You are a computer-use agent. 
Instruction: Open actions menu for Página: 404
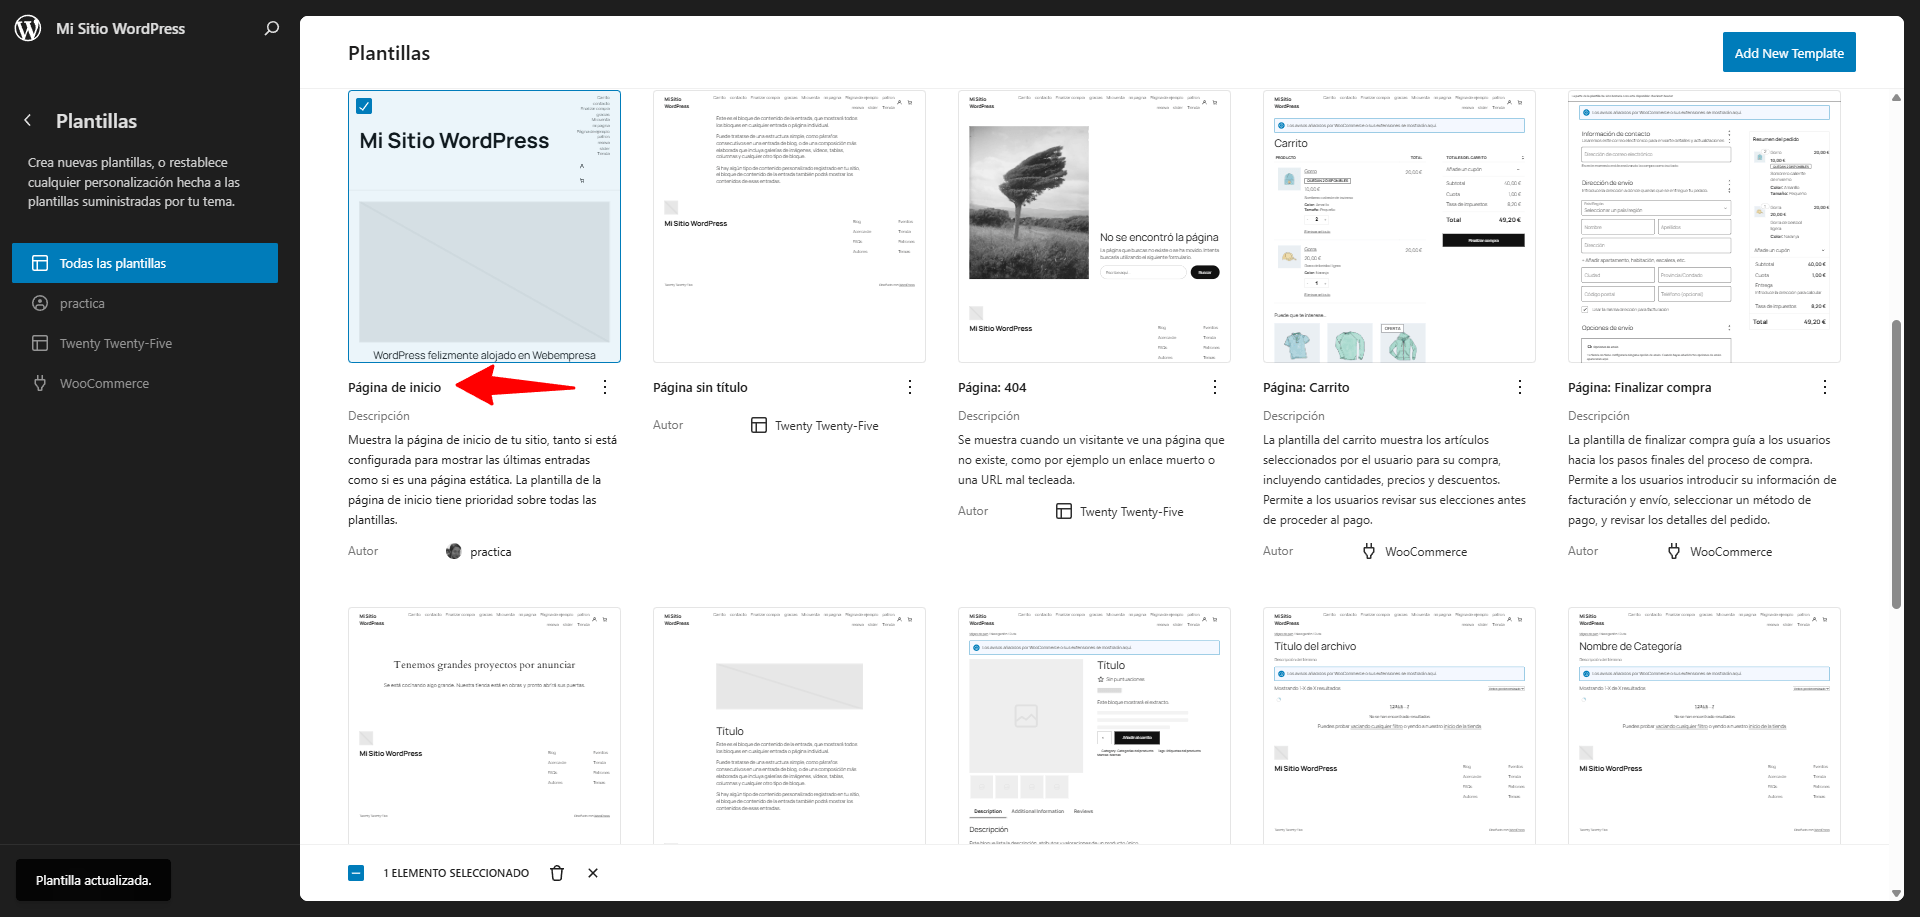(1215, 387)
